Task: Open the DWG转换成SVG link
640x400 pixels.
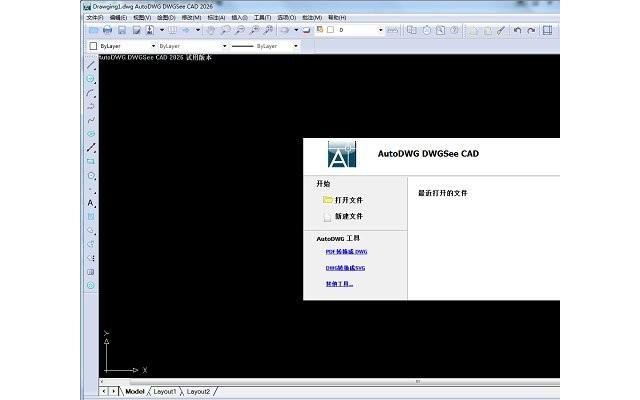Action: point(345,268)
